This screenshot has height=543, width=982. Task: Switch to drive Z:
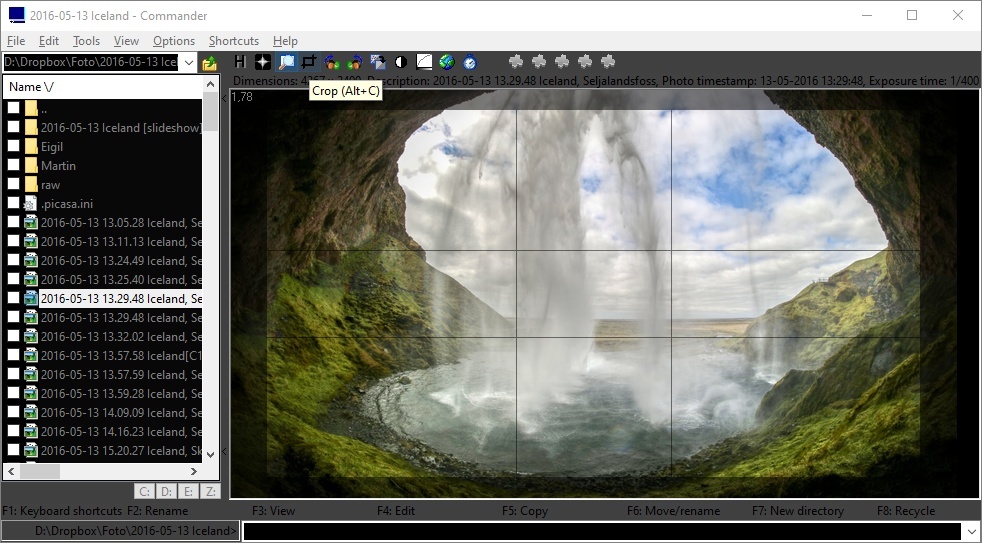(210, 492)
